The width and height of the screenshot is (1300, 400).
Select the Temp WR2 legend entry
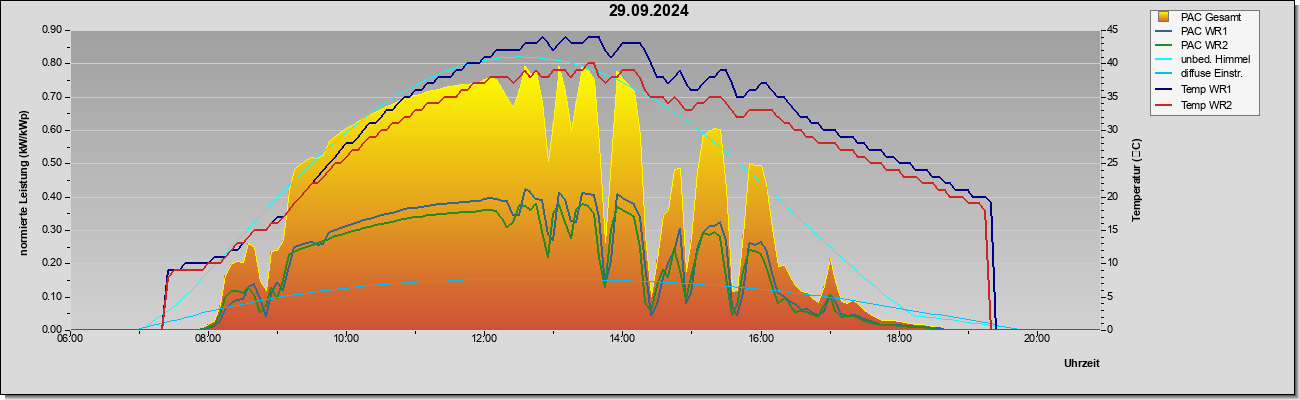(1200, 104)
